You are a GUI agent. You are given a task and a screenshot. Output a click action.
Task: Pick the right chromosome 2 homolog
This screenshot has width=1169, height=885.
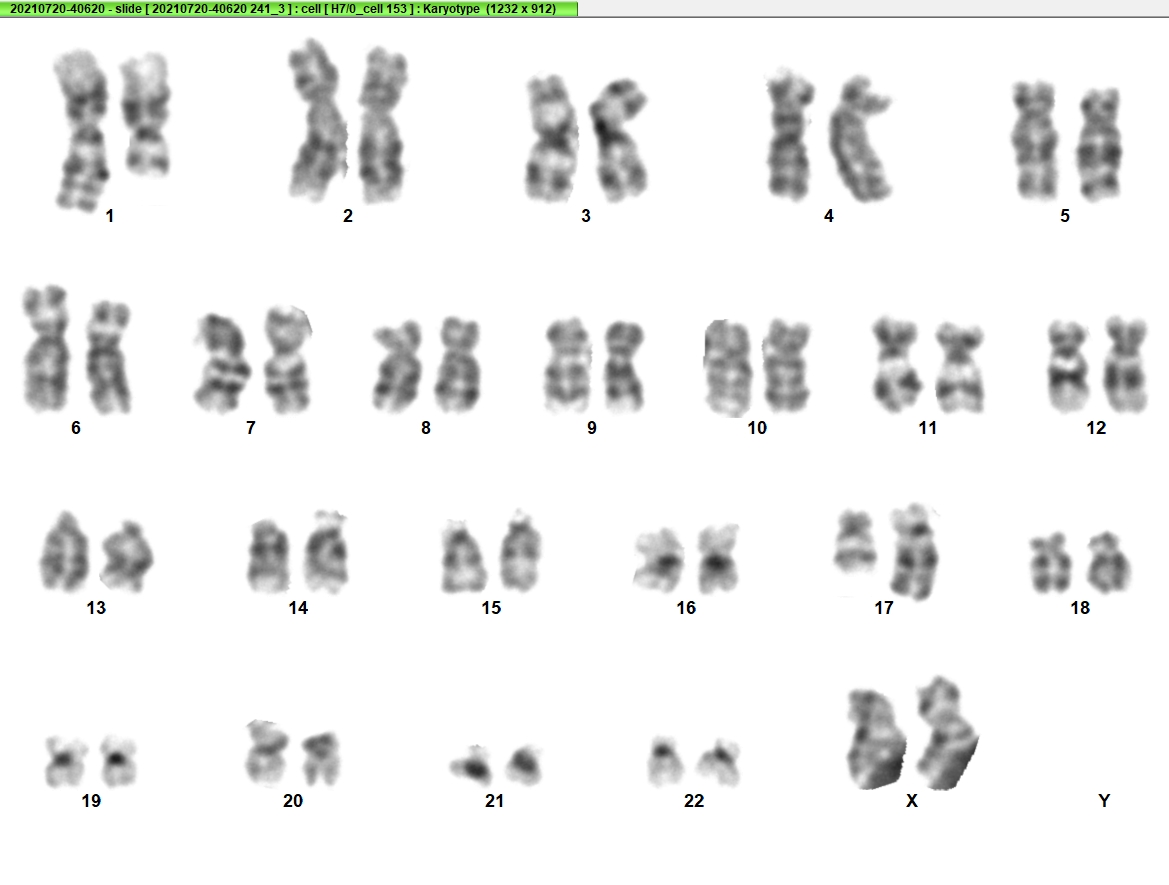(x=383, y=124)
